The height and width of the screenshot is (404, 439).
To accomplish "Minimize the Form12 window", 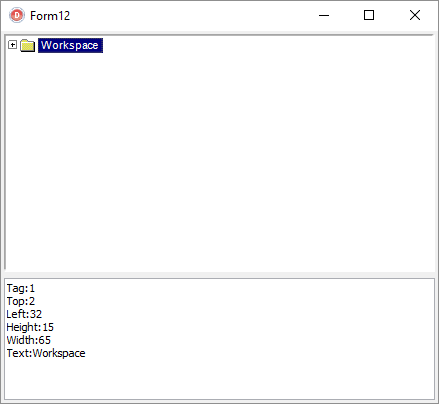I will (324, 15).
